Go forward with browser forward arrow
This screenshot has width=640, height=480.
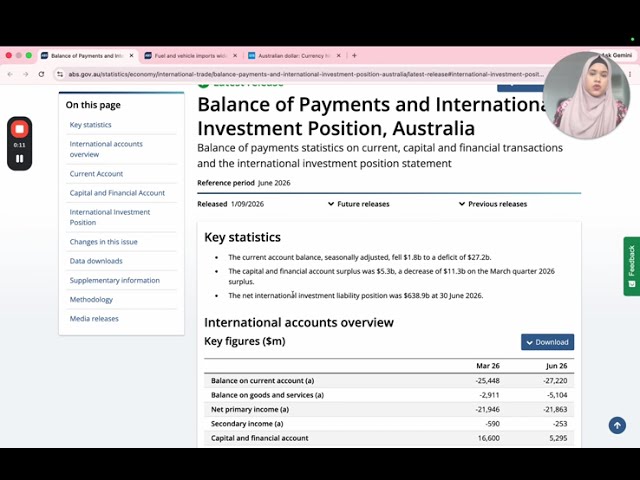[x=26, y=74]
